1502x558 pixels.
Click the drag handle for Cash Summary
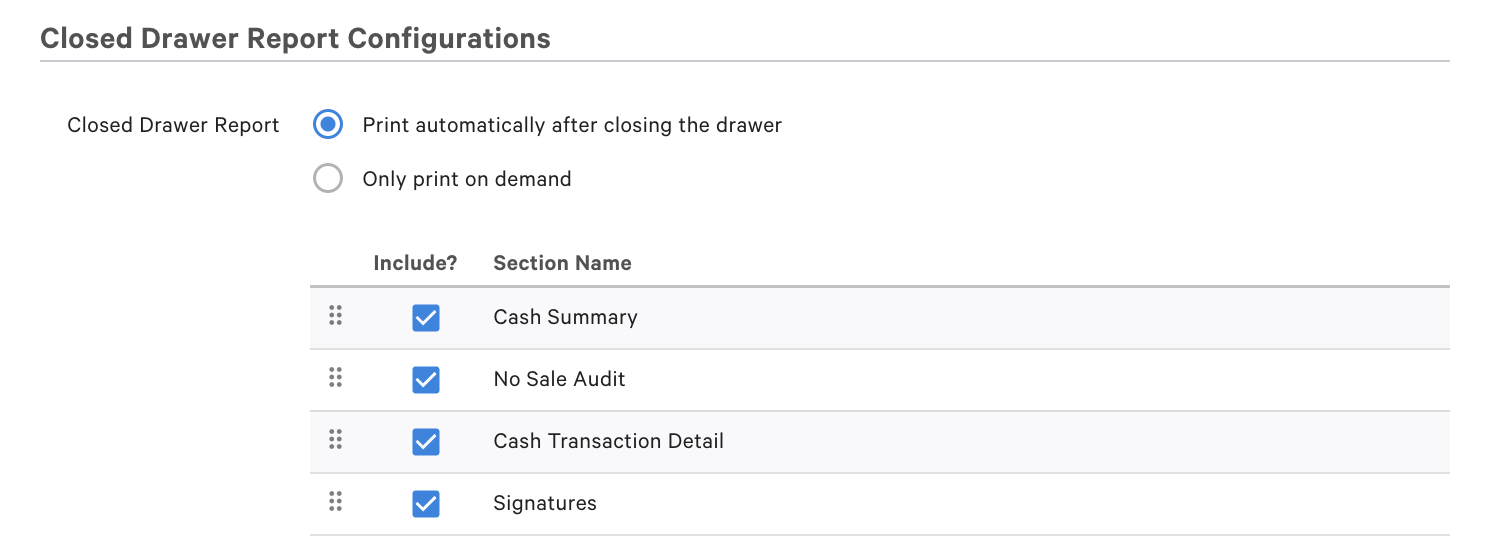tap(336, 316)
